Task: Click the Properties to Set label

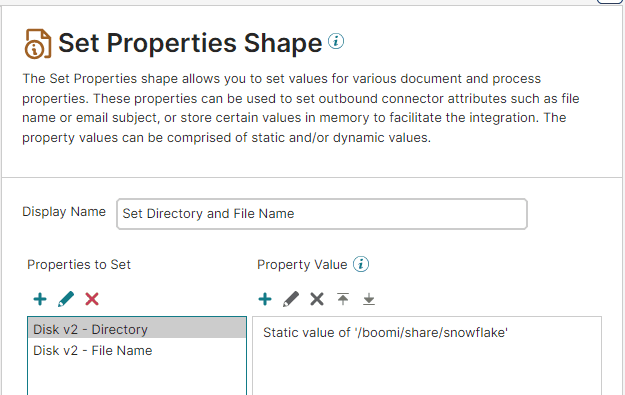Action: (x=79, y=265)
